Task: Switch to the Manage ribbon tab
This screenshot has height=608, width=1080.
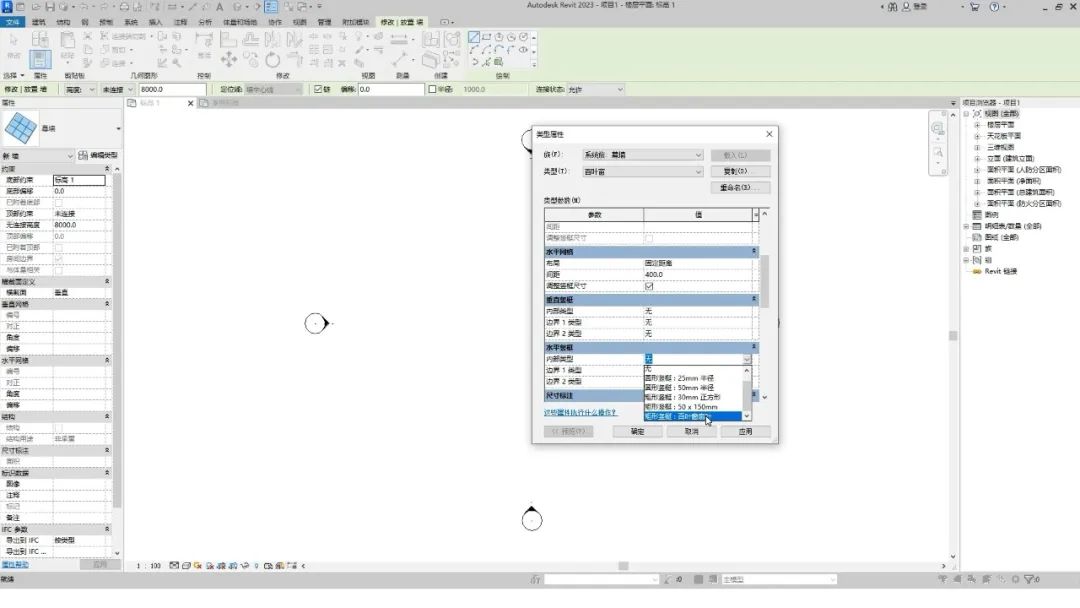Action: coord(324,22)
